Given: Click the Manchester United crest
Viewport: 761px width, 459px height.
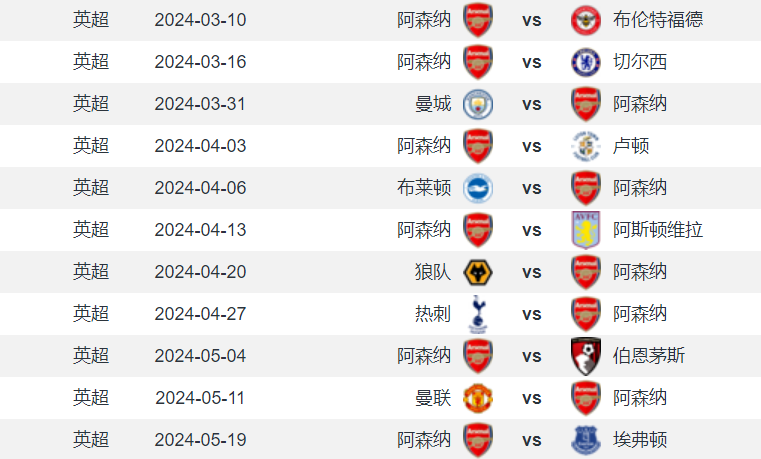Looking at the screenshot, I should (x=478, y=398).
